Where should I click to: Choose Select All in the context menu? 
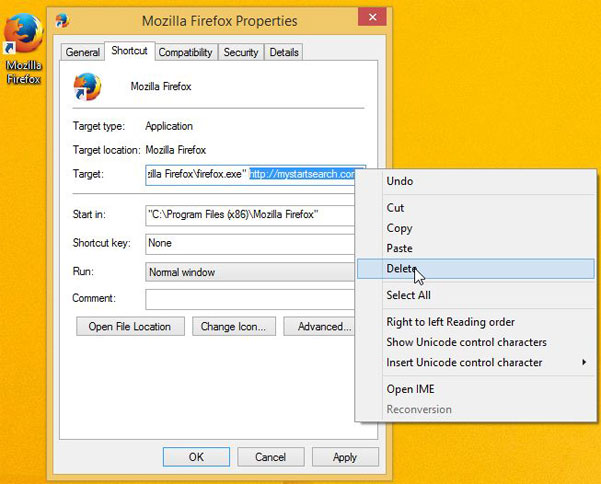click(408, 295)
